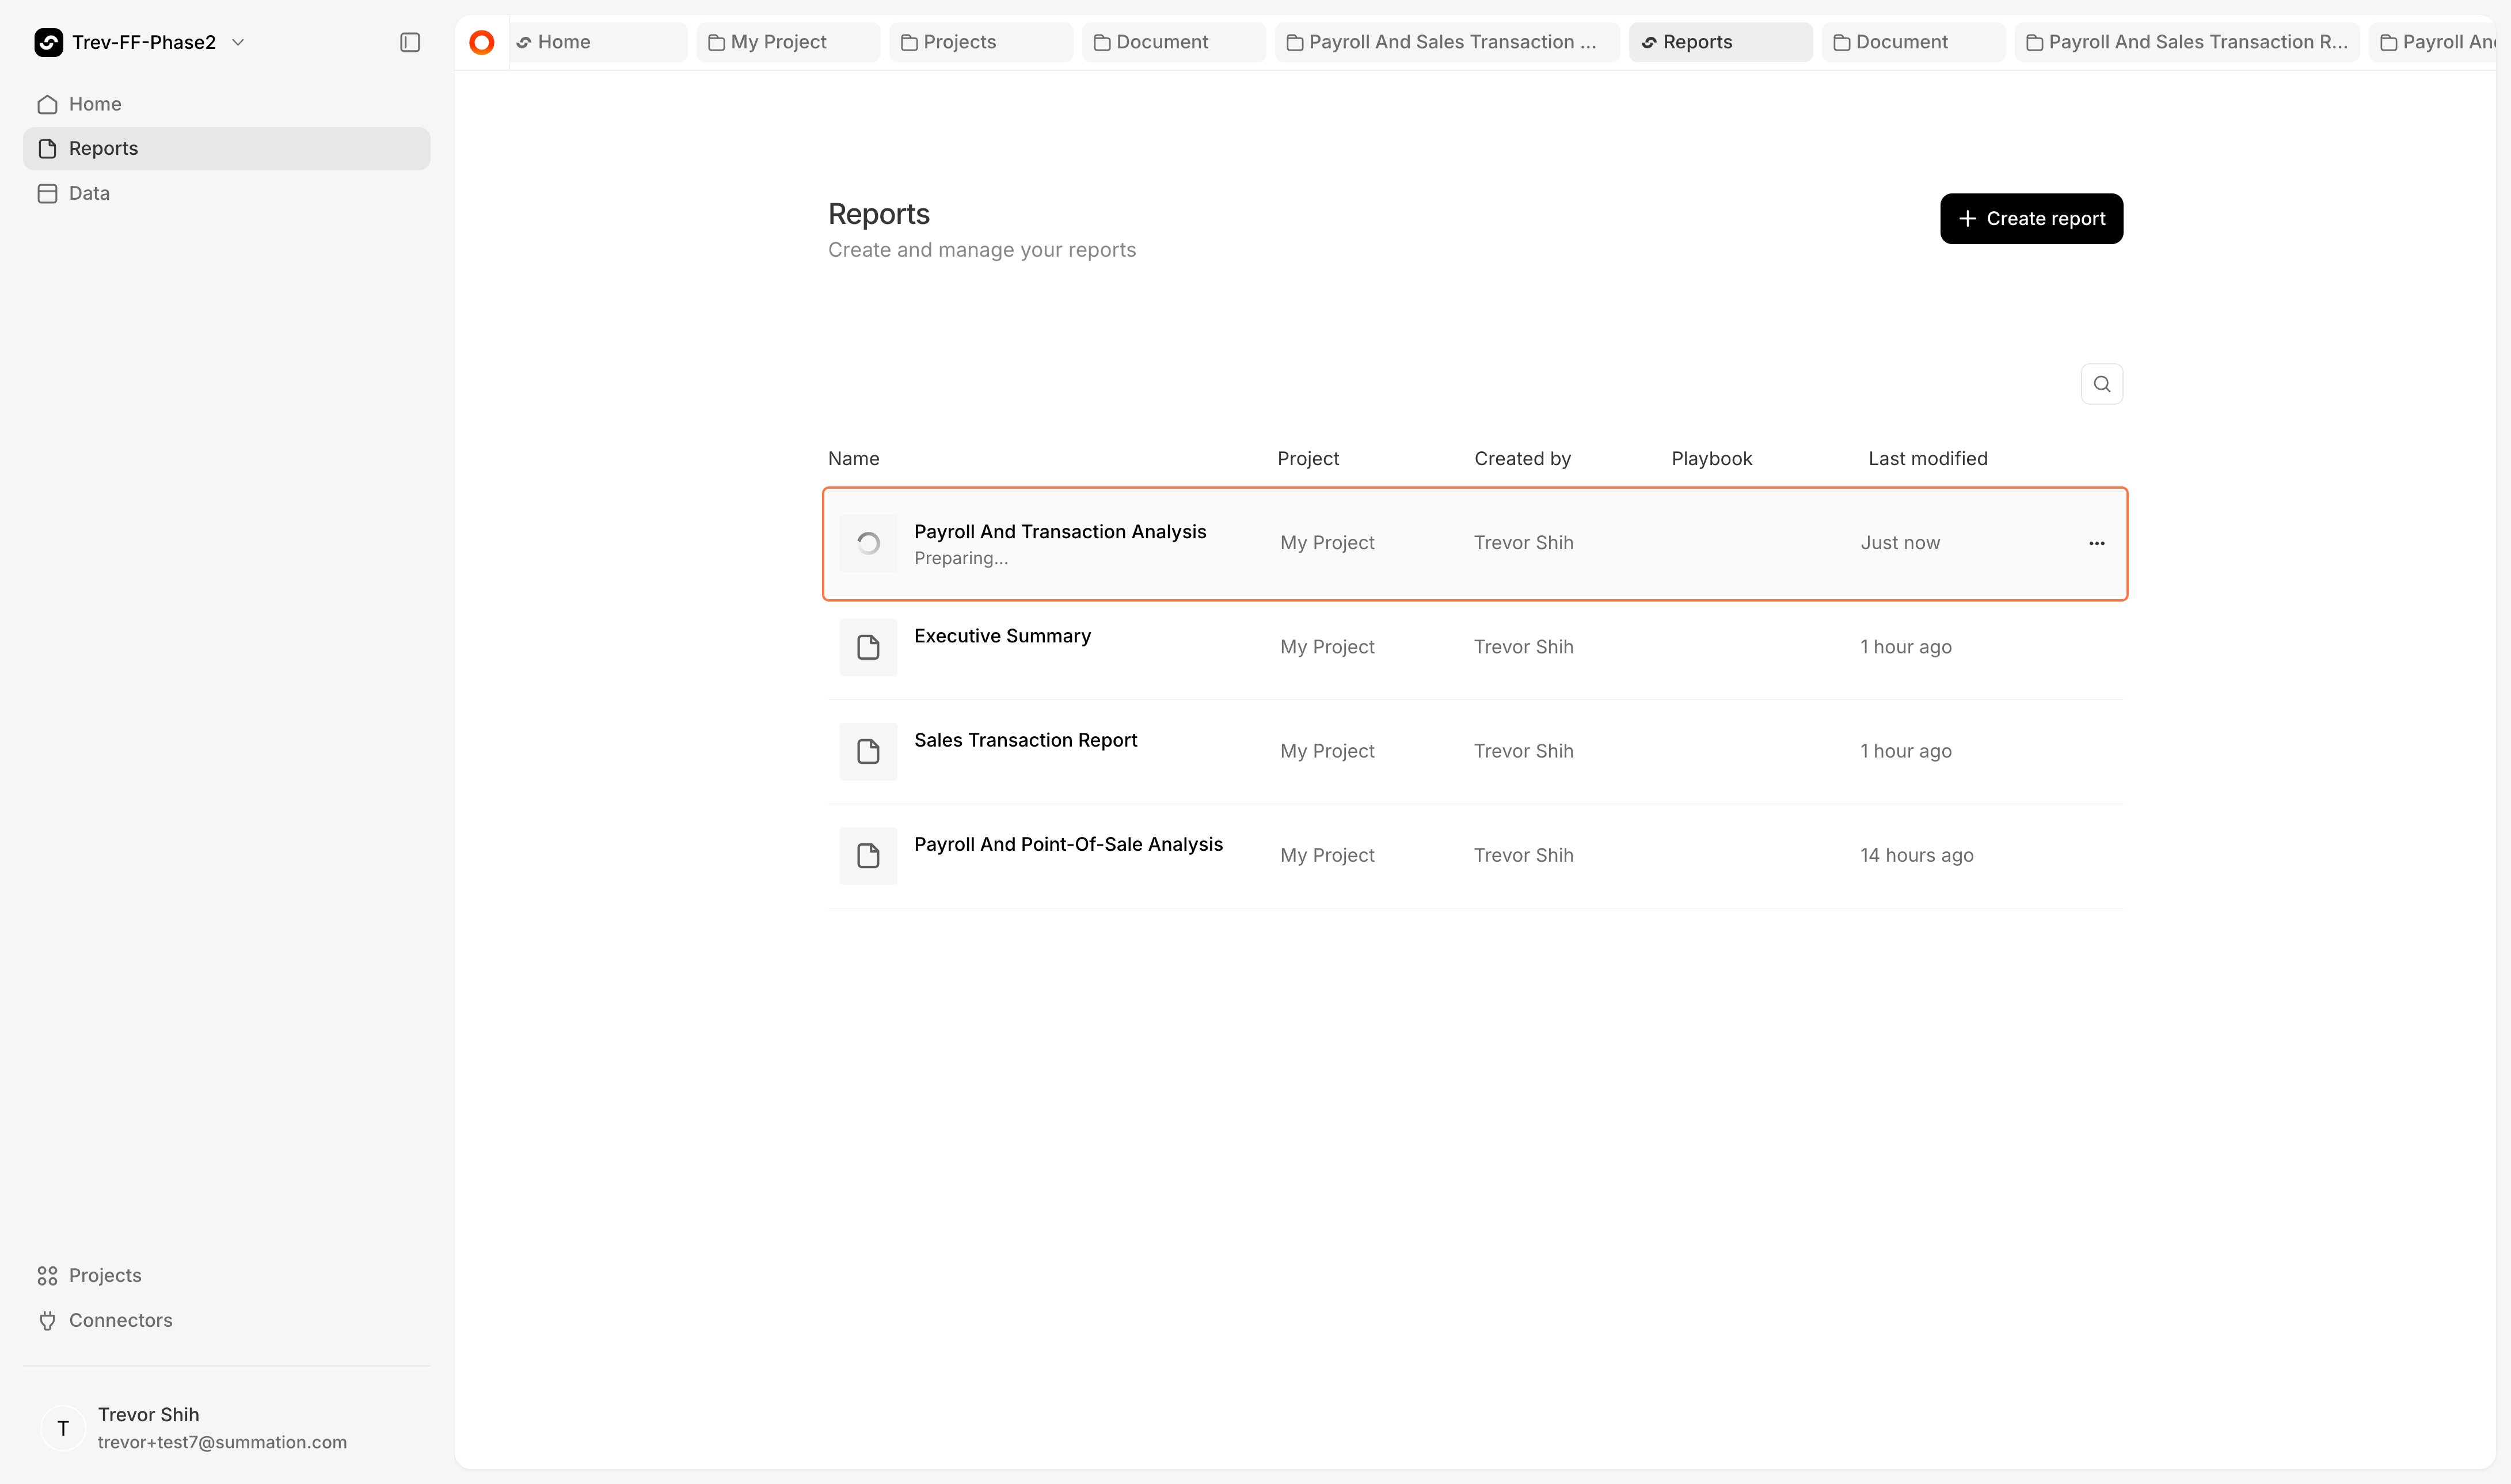Image resolution: width=2511 pixels, height=1484 pixels.
Task: Sort by the Project column header
Action: [x=1307, y=458]
